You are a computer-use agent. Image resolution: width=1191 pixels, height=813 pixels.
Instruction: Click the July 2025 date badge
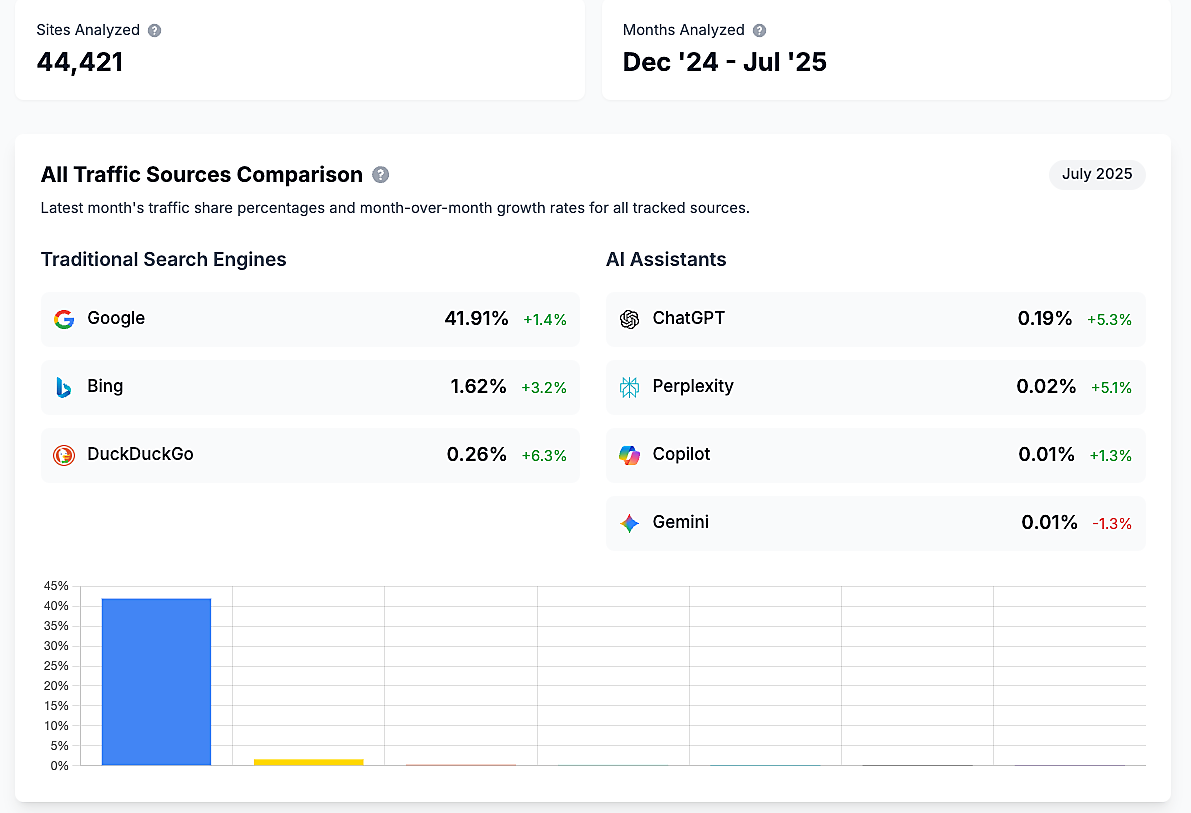point(1097,174)
